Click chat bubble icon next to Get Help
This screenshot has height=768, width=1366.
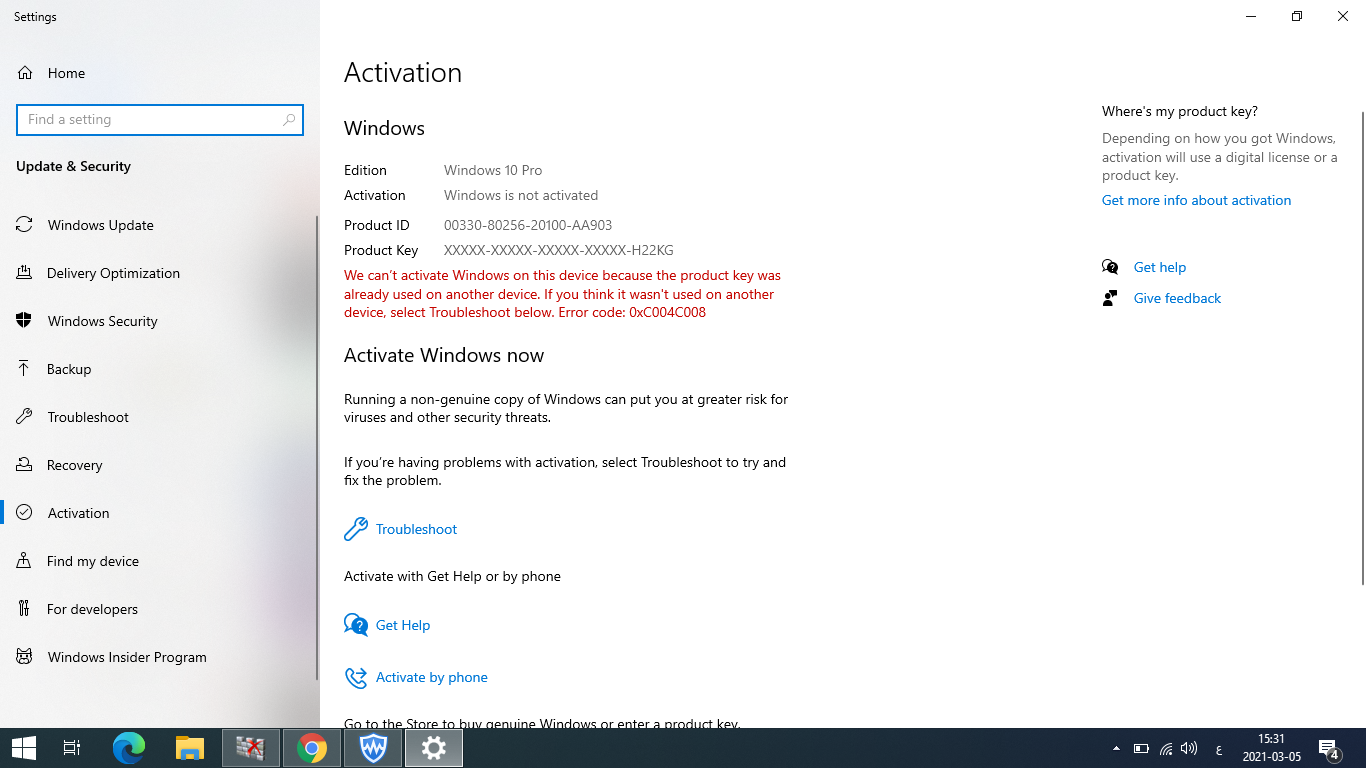point(356,625)
